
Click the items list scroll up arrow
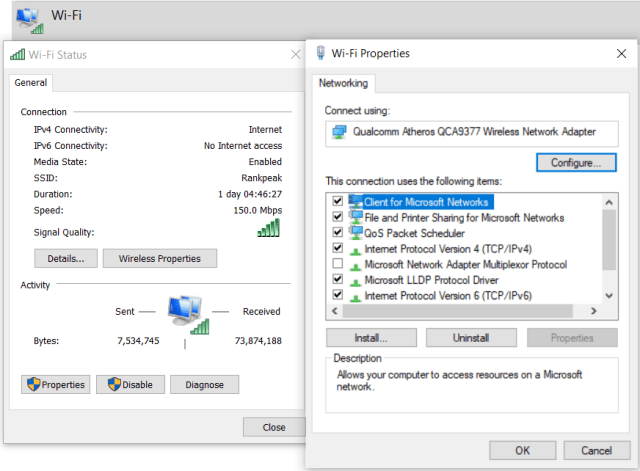pyautogui.click(x=609, y=202)
